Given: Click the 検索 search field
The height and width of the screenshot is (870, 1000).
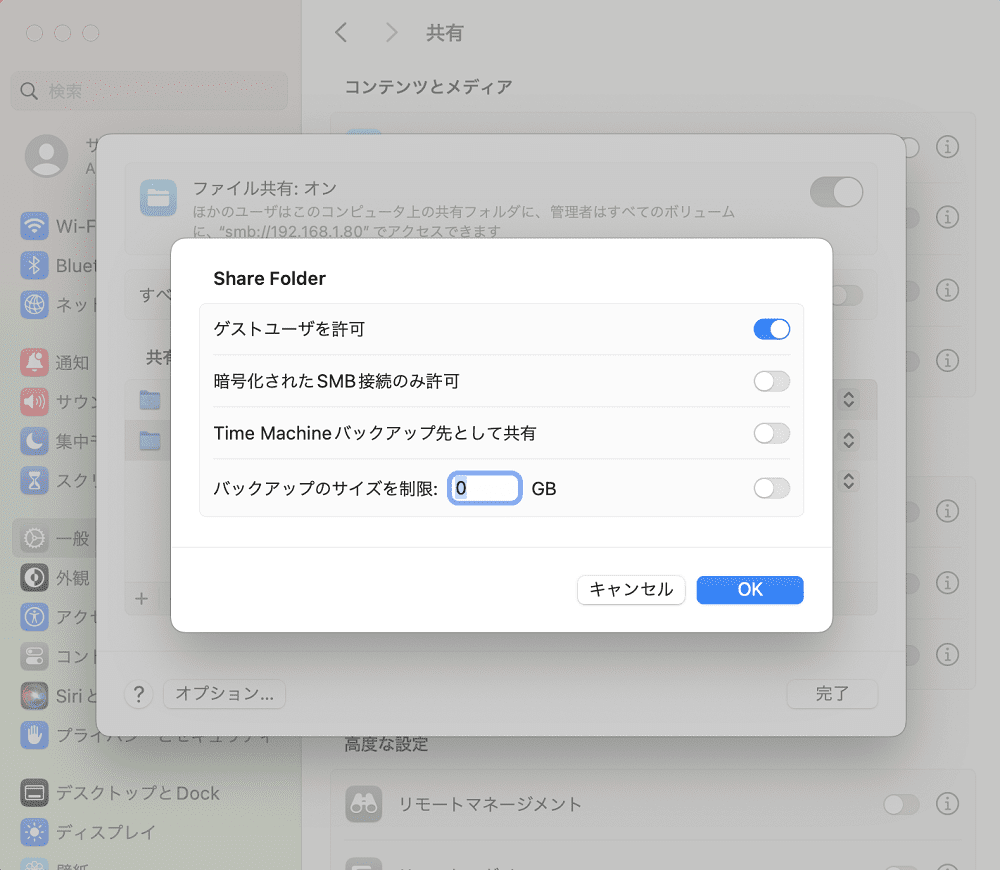Looking at the screenshot, I should click(x=149, y=91).
